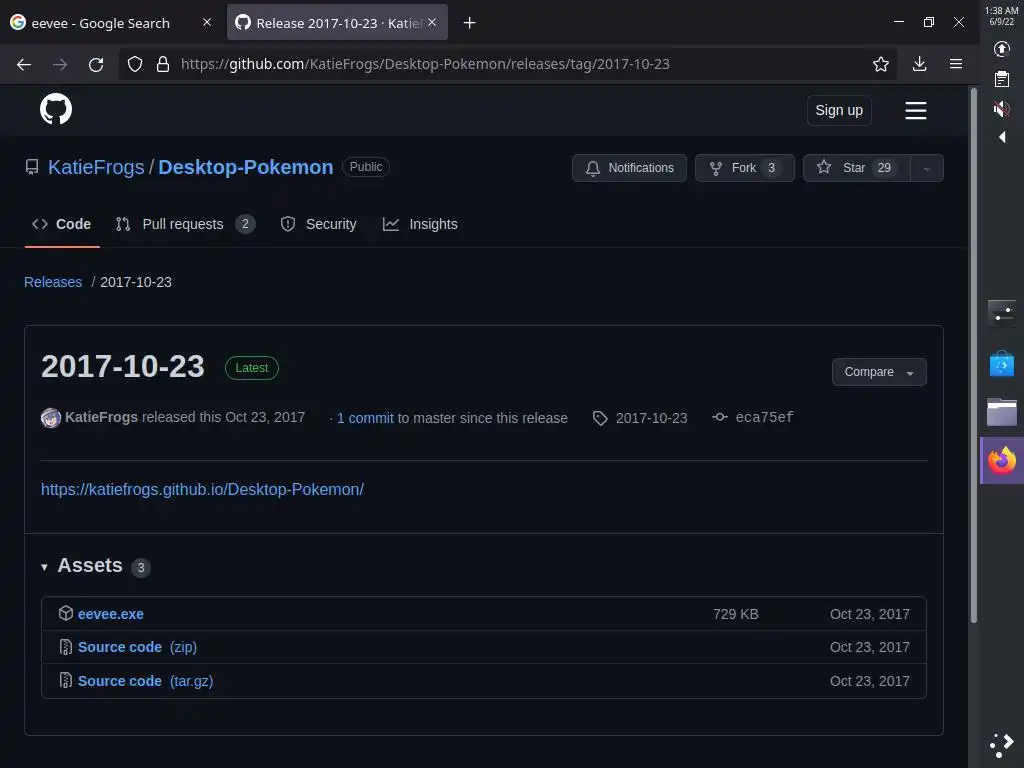This screenshot has height=768, width=1024.
Task: Click the commit icon beside eca75ef
Action: click(720, 417)
